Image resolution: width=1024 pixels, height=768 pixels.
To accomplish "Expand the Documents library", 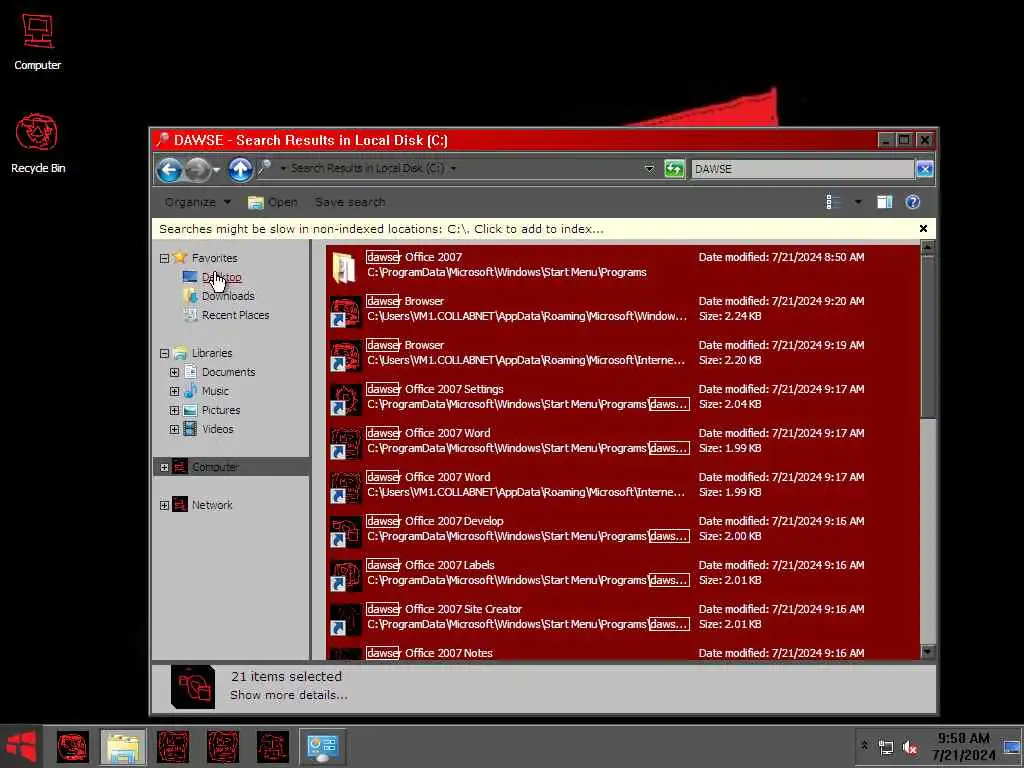I will click(x=174, y=372).
